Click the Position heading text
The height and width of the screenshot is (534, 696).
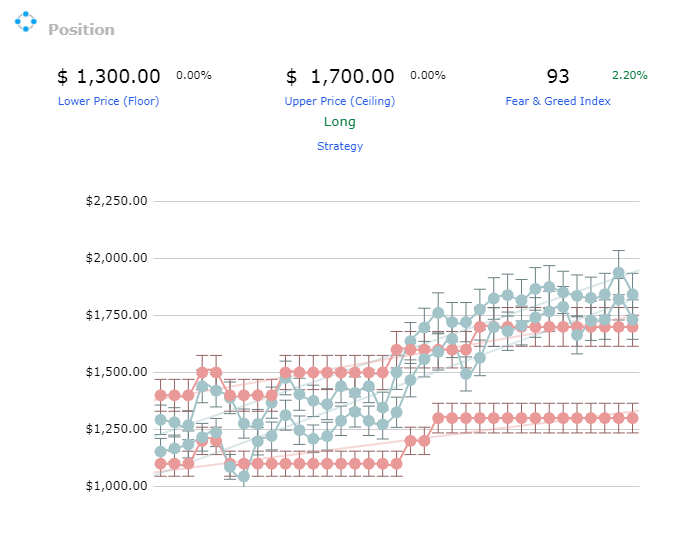[x=81, y=30]
